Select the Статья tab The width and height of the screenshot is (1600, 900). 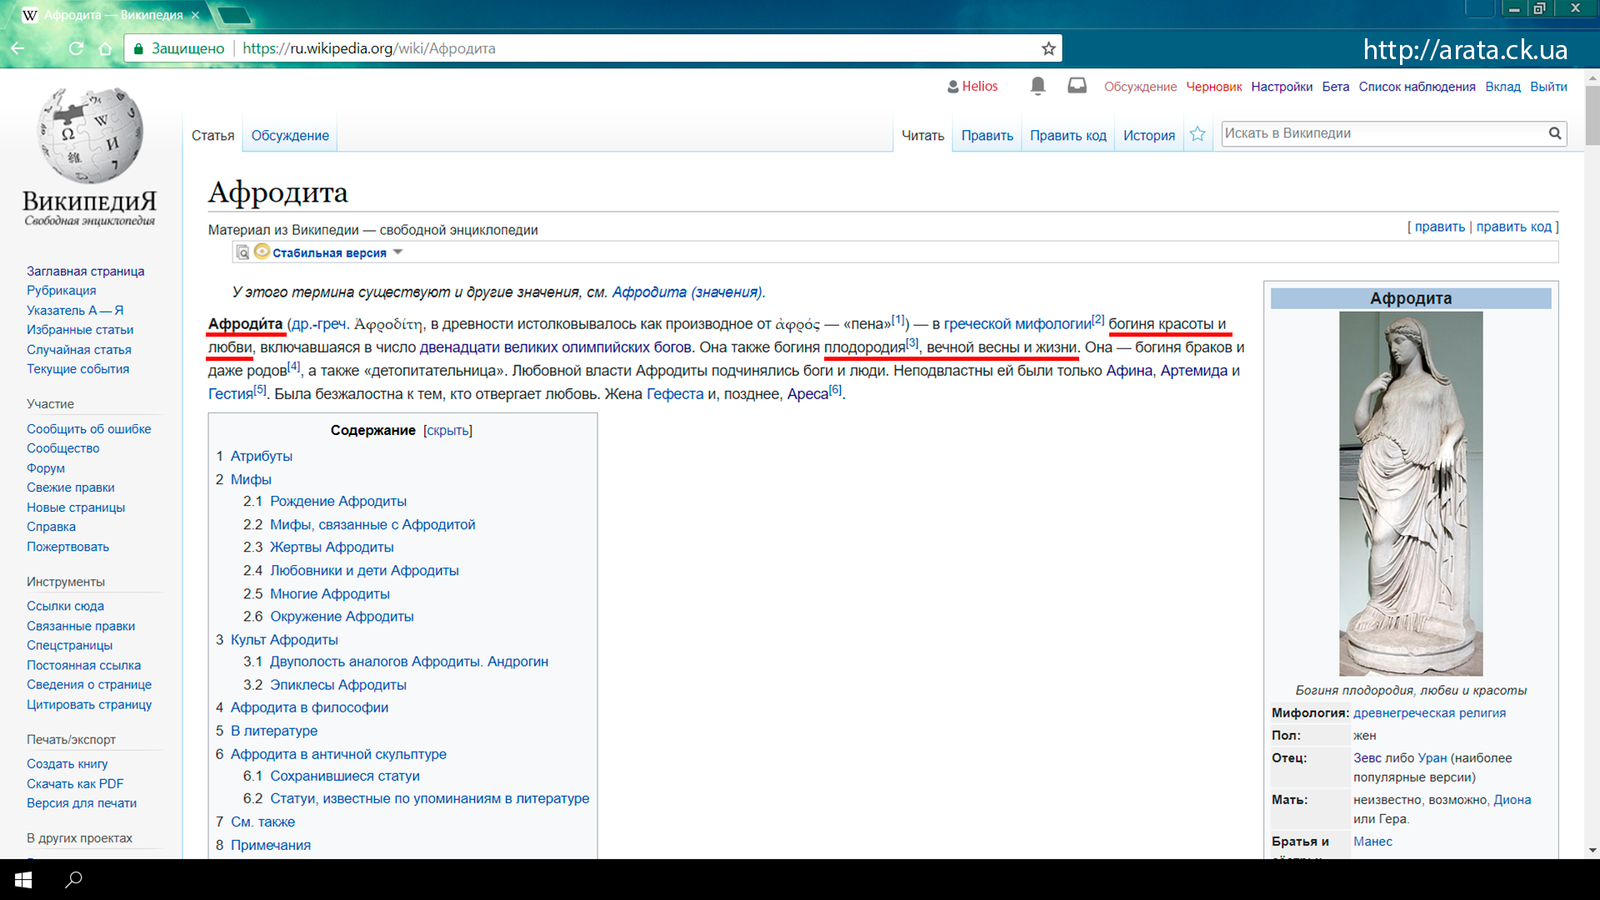click(213, 135)
